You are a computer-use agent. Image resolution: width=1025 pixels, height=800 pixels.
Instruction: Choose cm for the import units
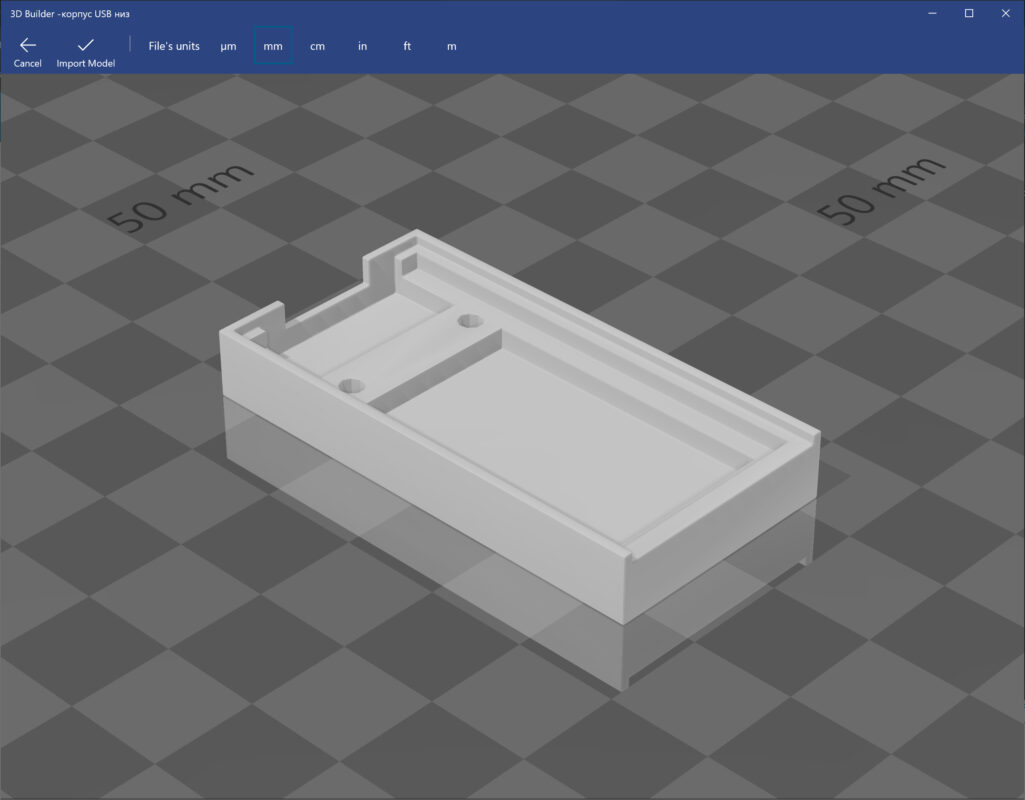click(x=317, y=46)
